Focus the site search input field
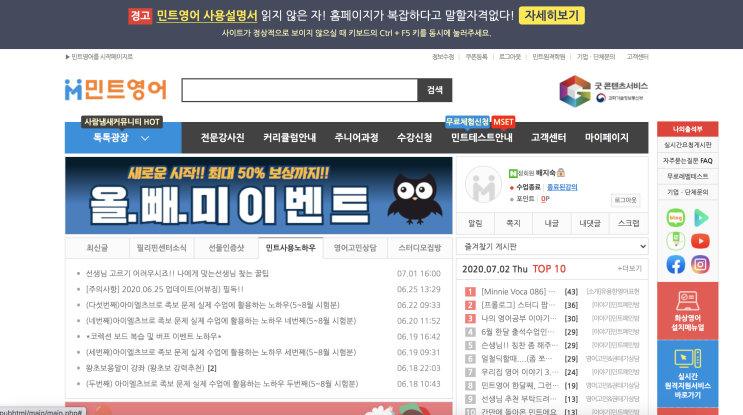The height and width of the screenshot is (415, 743). point(299,90)
